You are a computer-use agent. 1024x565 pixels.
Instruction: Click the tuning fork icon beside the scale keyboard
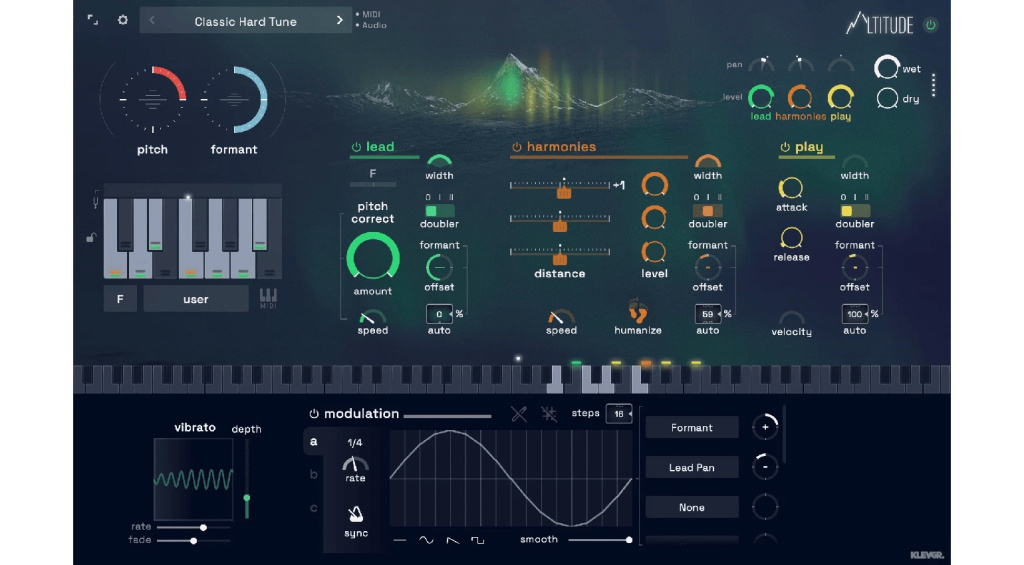pos(95,200)
